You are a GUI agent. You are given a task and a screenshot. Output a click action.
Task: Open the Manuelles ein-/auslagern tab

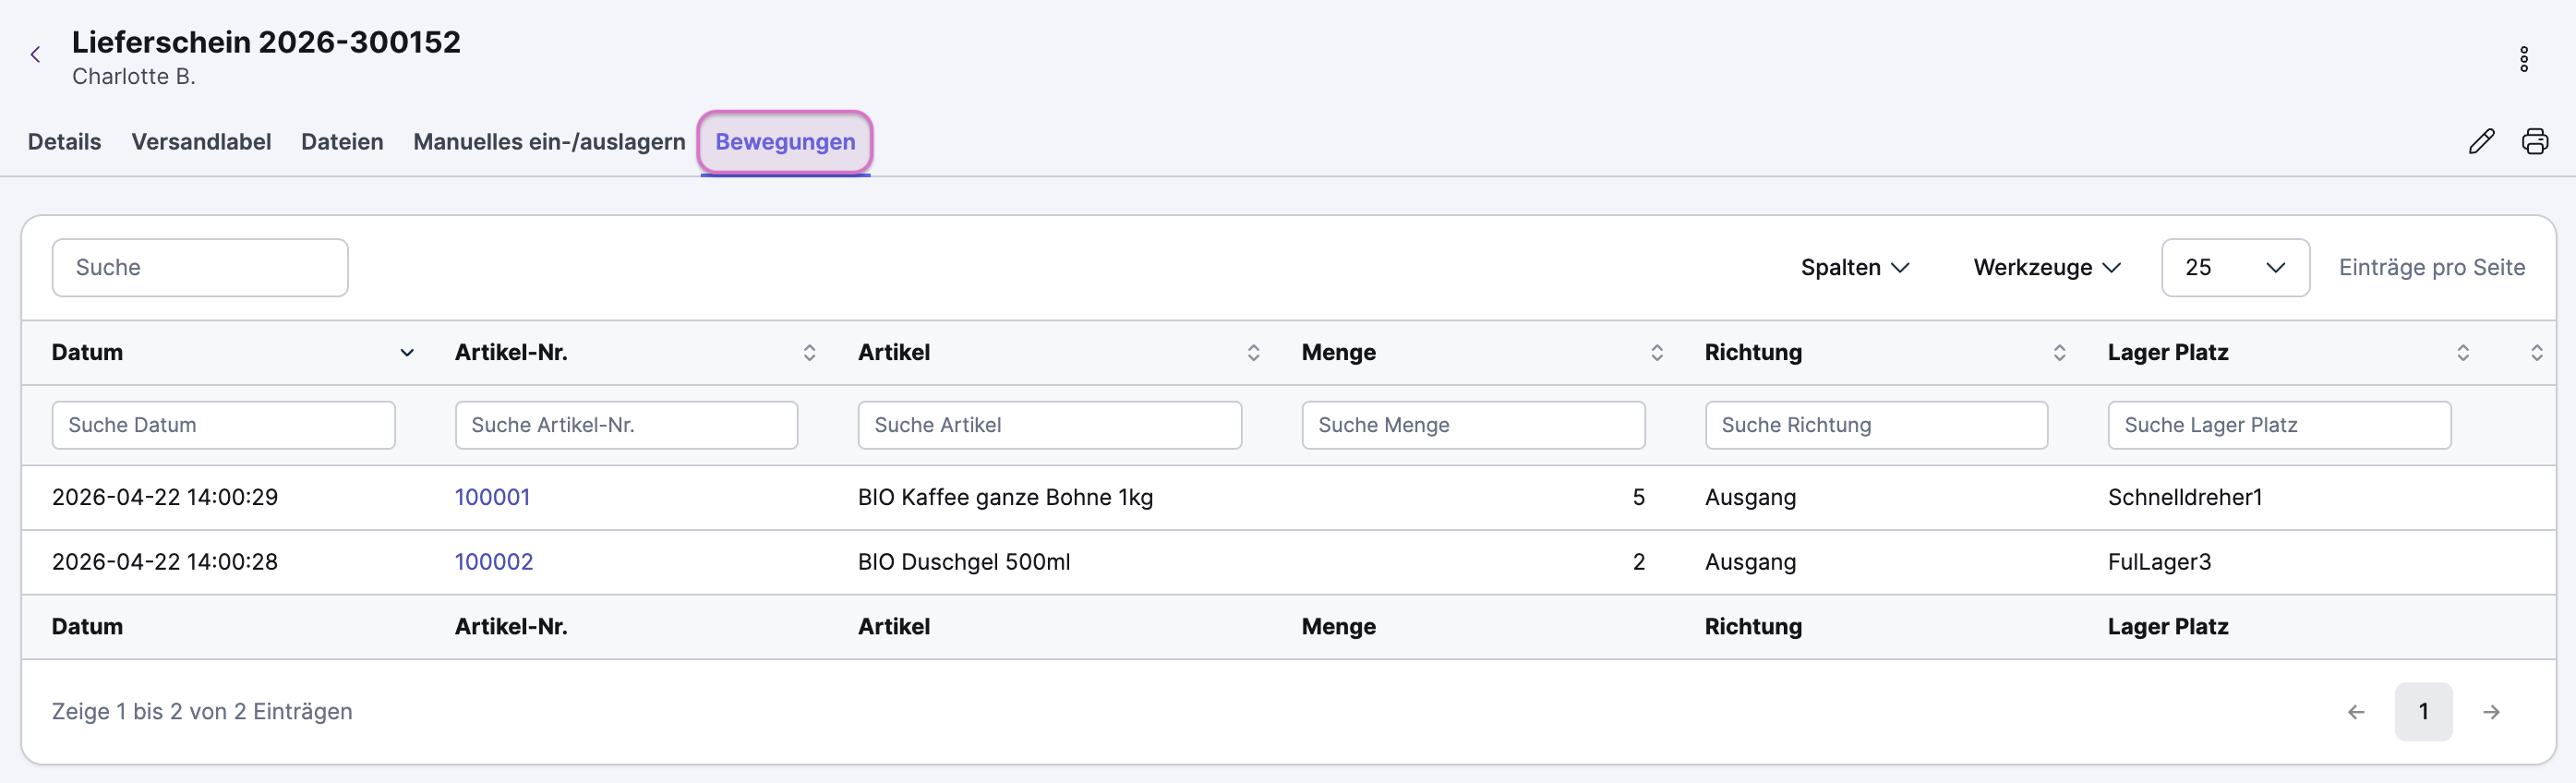coord(549,142)
